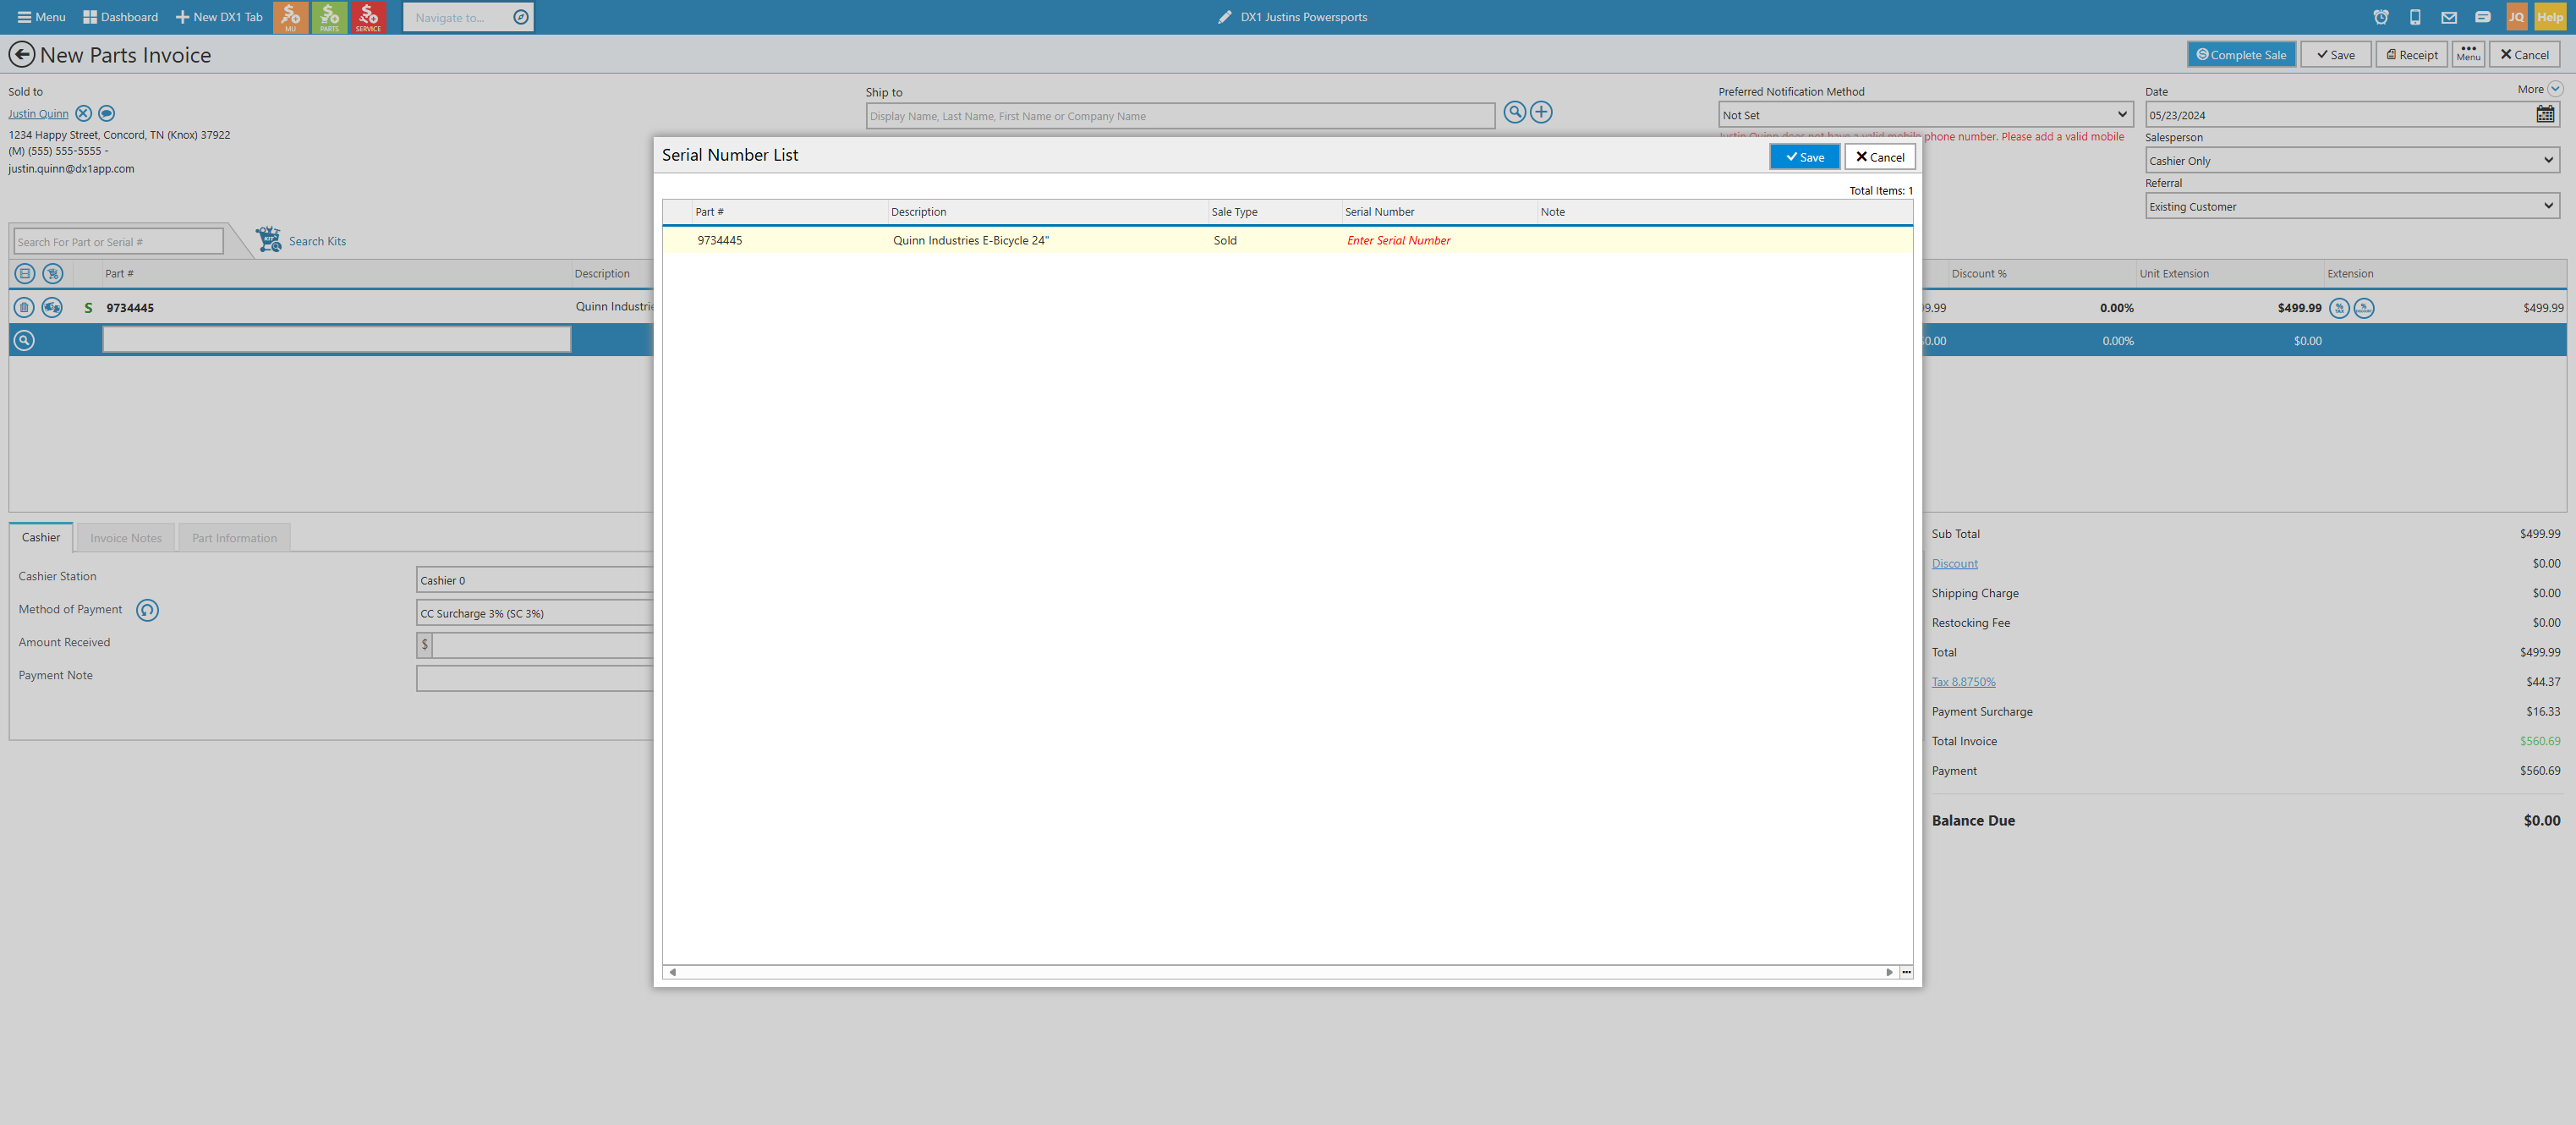Image resolution: width=2576 pixels, height=1125 pixels.
Task: Open Preferred Notification Method dropdown
Action: point(1925,115)
